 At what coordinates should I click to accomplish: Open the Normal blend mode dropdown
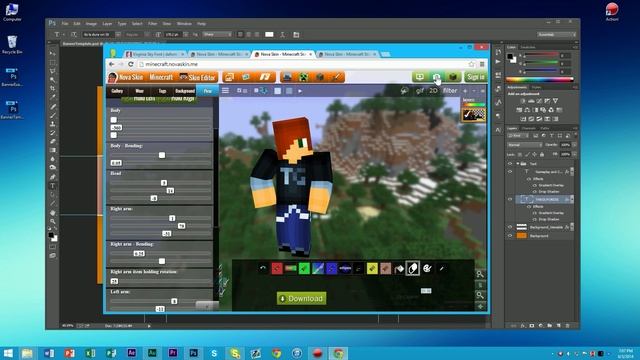(x=524, y=145)
